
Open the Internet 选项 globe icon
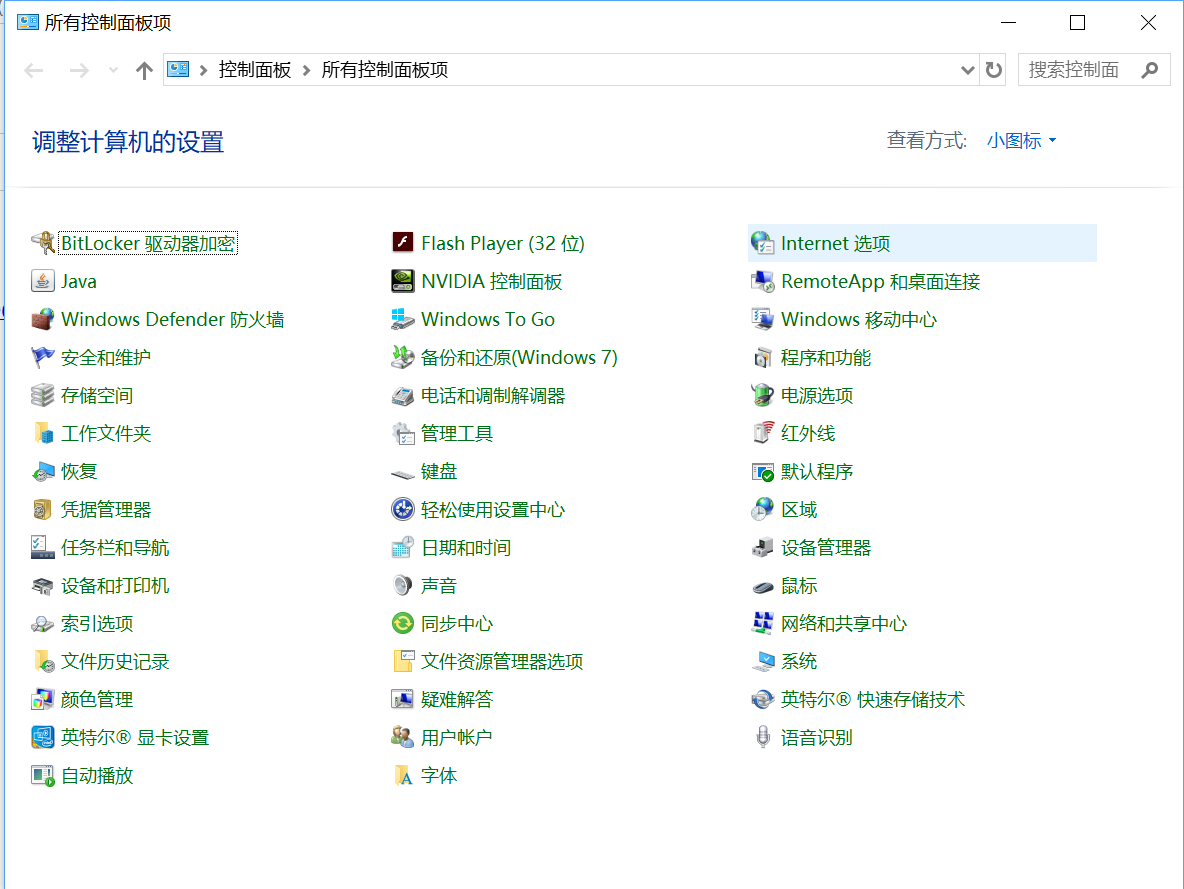(763, 243)
